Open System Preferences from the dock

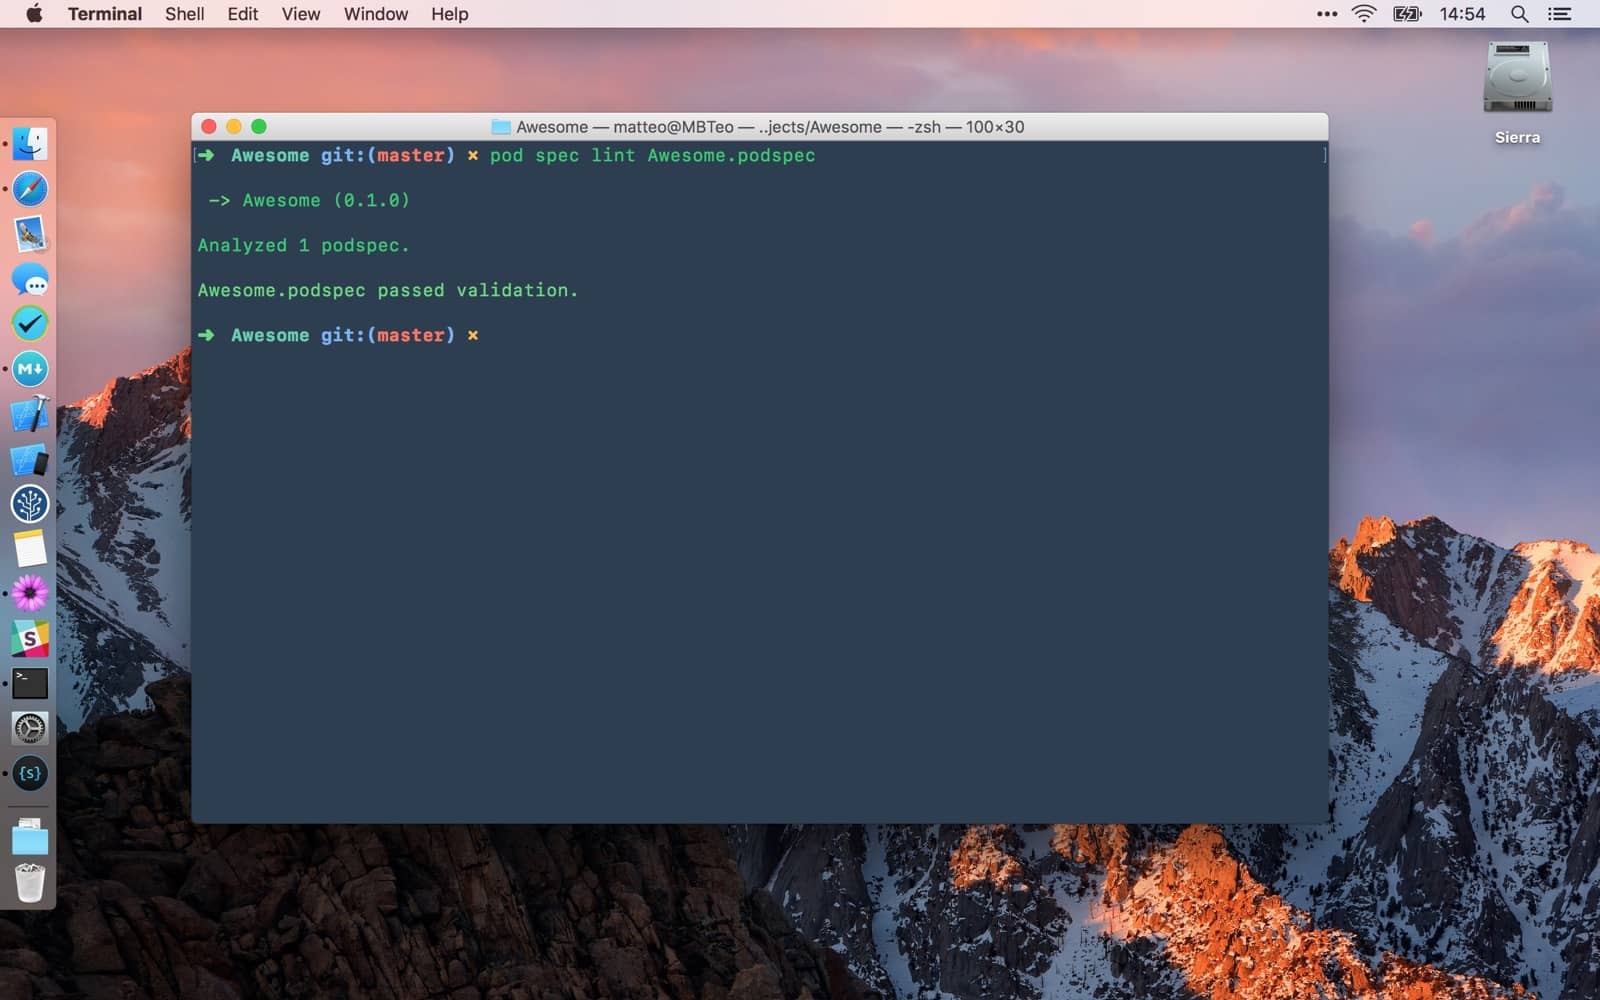pyautogui.click(x=29, y=727)
